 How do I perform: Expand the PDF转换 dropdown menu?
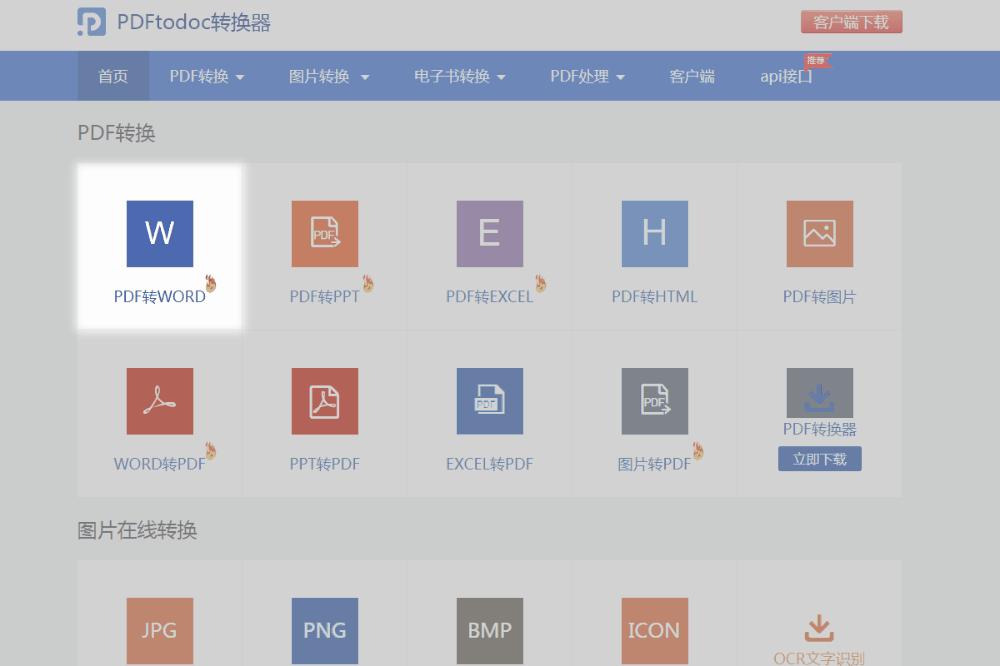click(206, 76)
